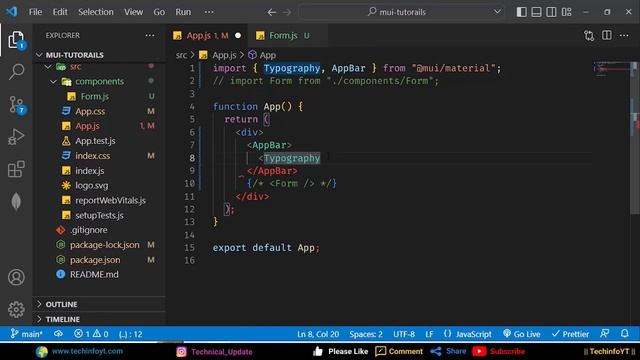Expand the OUTLINE section

tap(61, 304)
